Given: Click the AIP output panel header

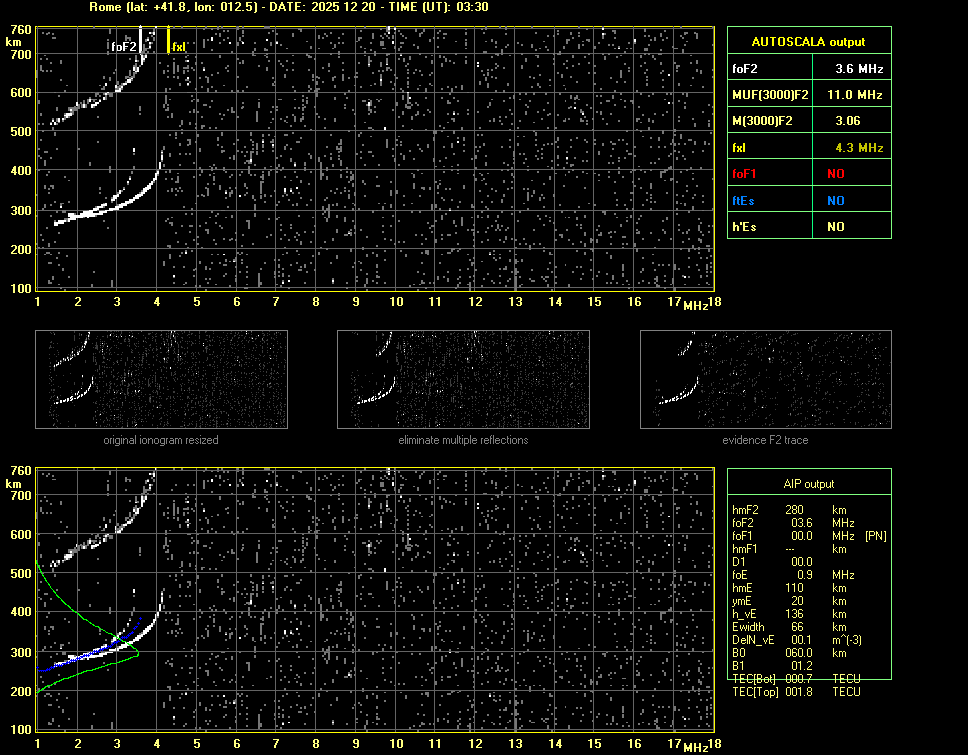Looking at the screenshot, I should 808,484.
